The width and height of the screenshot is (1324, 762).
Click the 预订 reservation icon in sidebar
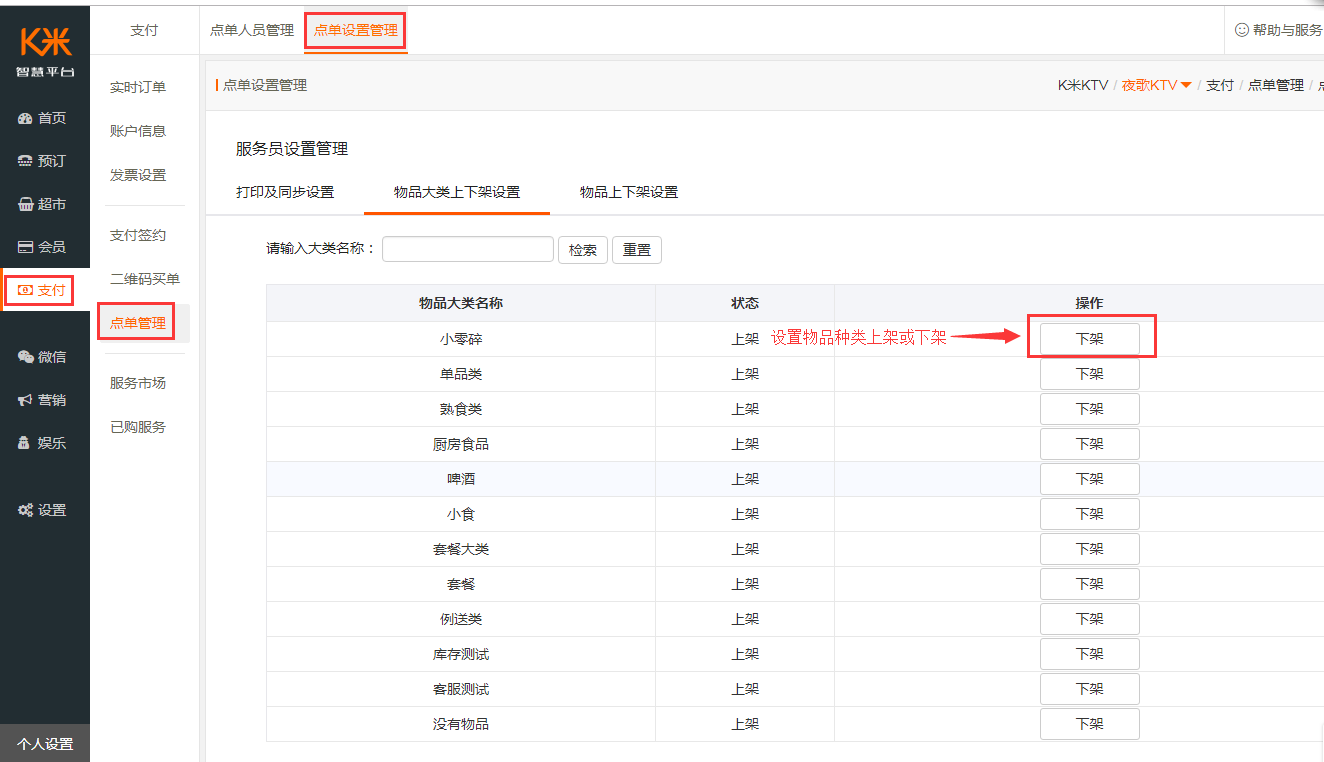coord(26,161)
